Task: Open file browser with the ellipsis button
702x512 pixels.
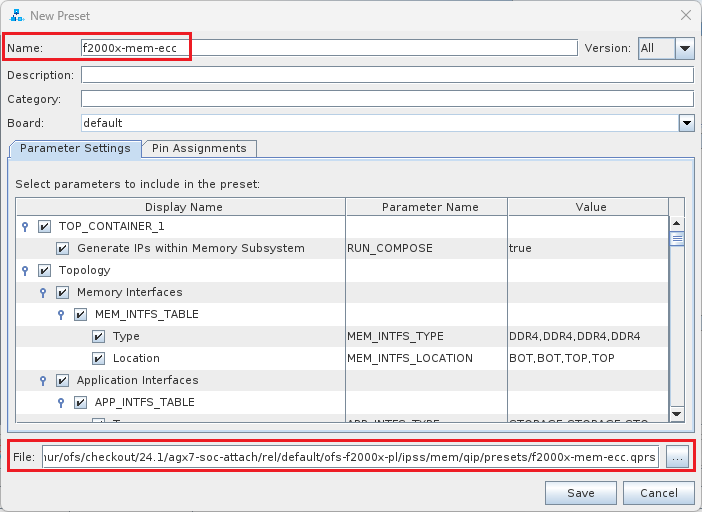Action: (x=679, y=457)
